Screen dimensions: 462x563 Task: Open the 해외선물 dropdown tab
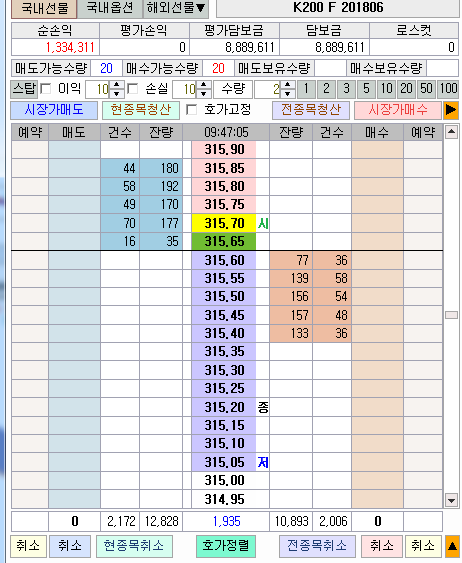[176, 8]
